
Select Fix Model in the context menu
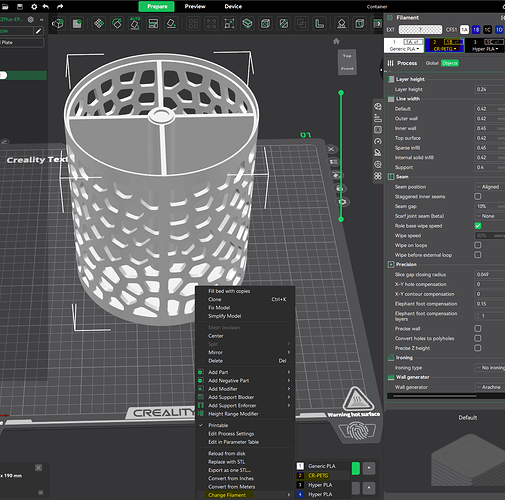coord(219,308)
